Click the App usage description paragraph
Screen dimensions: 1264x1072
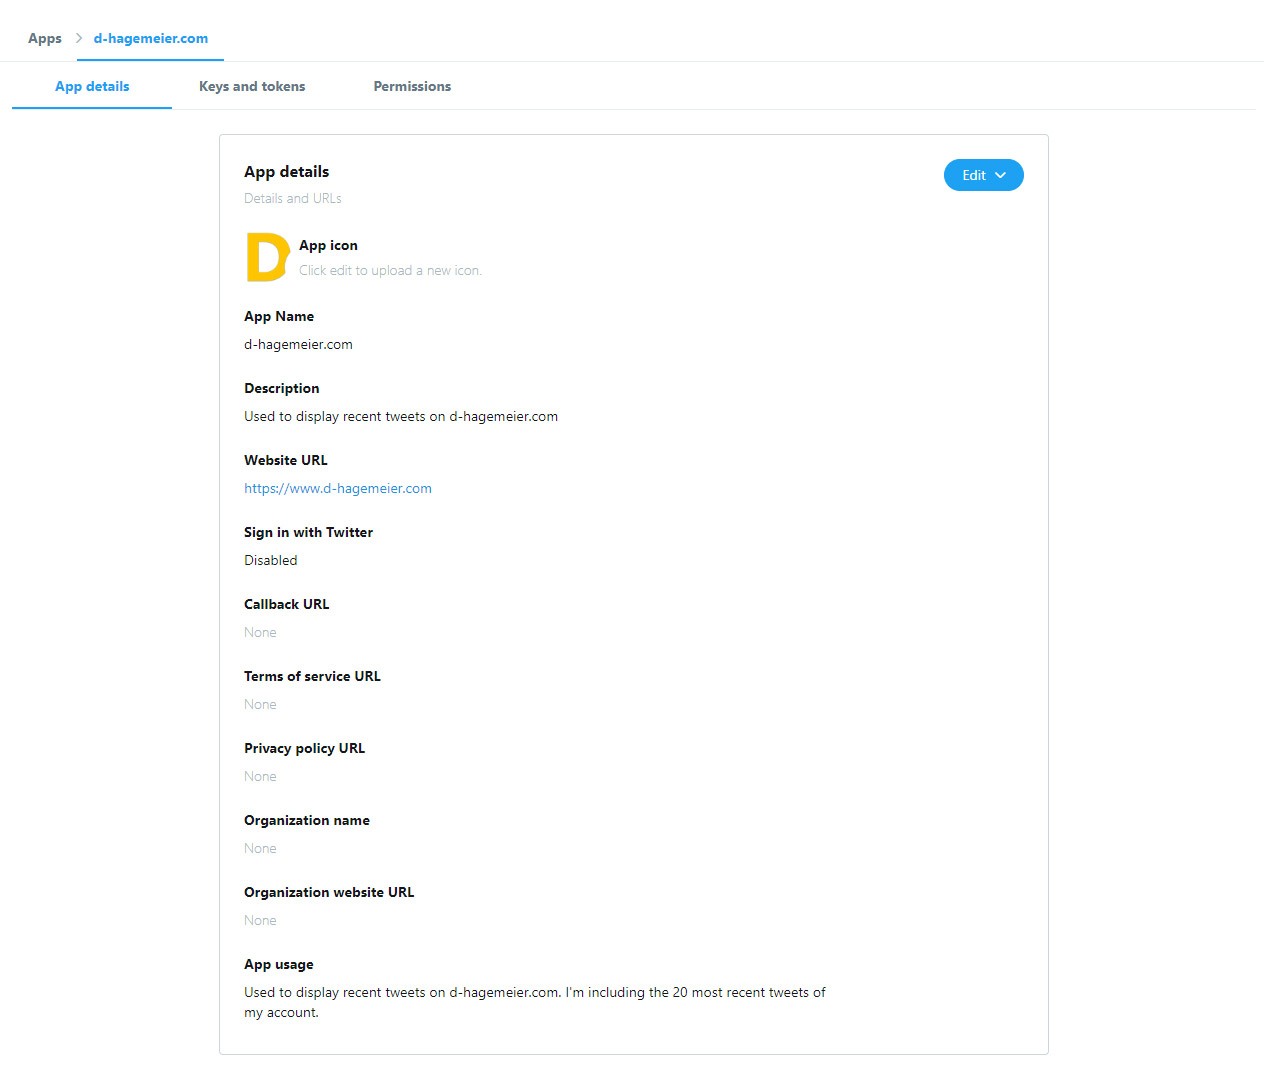coord(534,1001)
